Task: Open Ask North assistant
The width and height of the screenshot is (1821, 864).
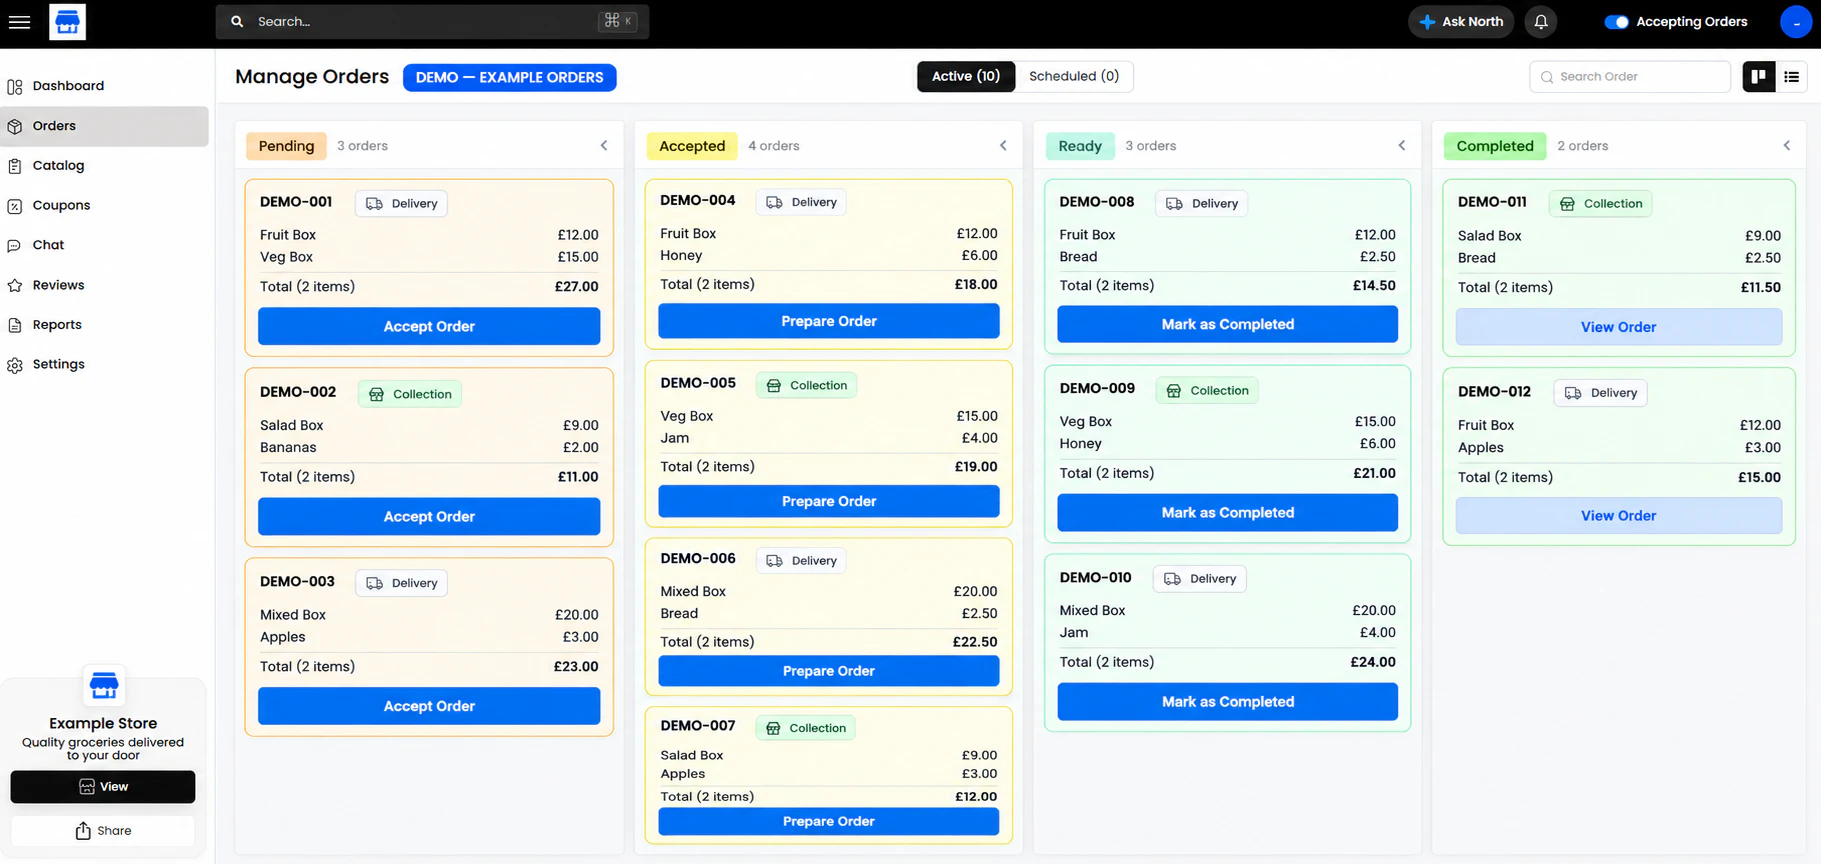Action: [1461, 21]
